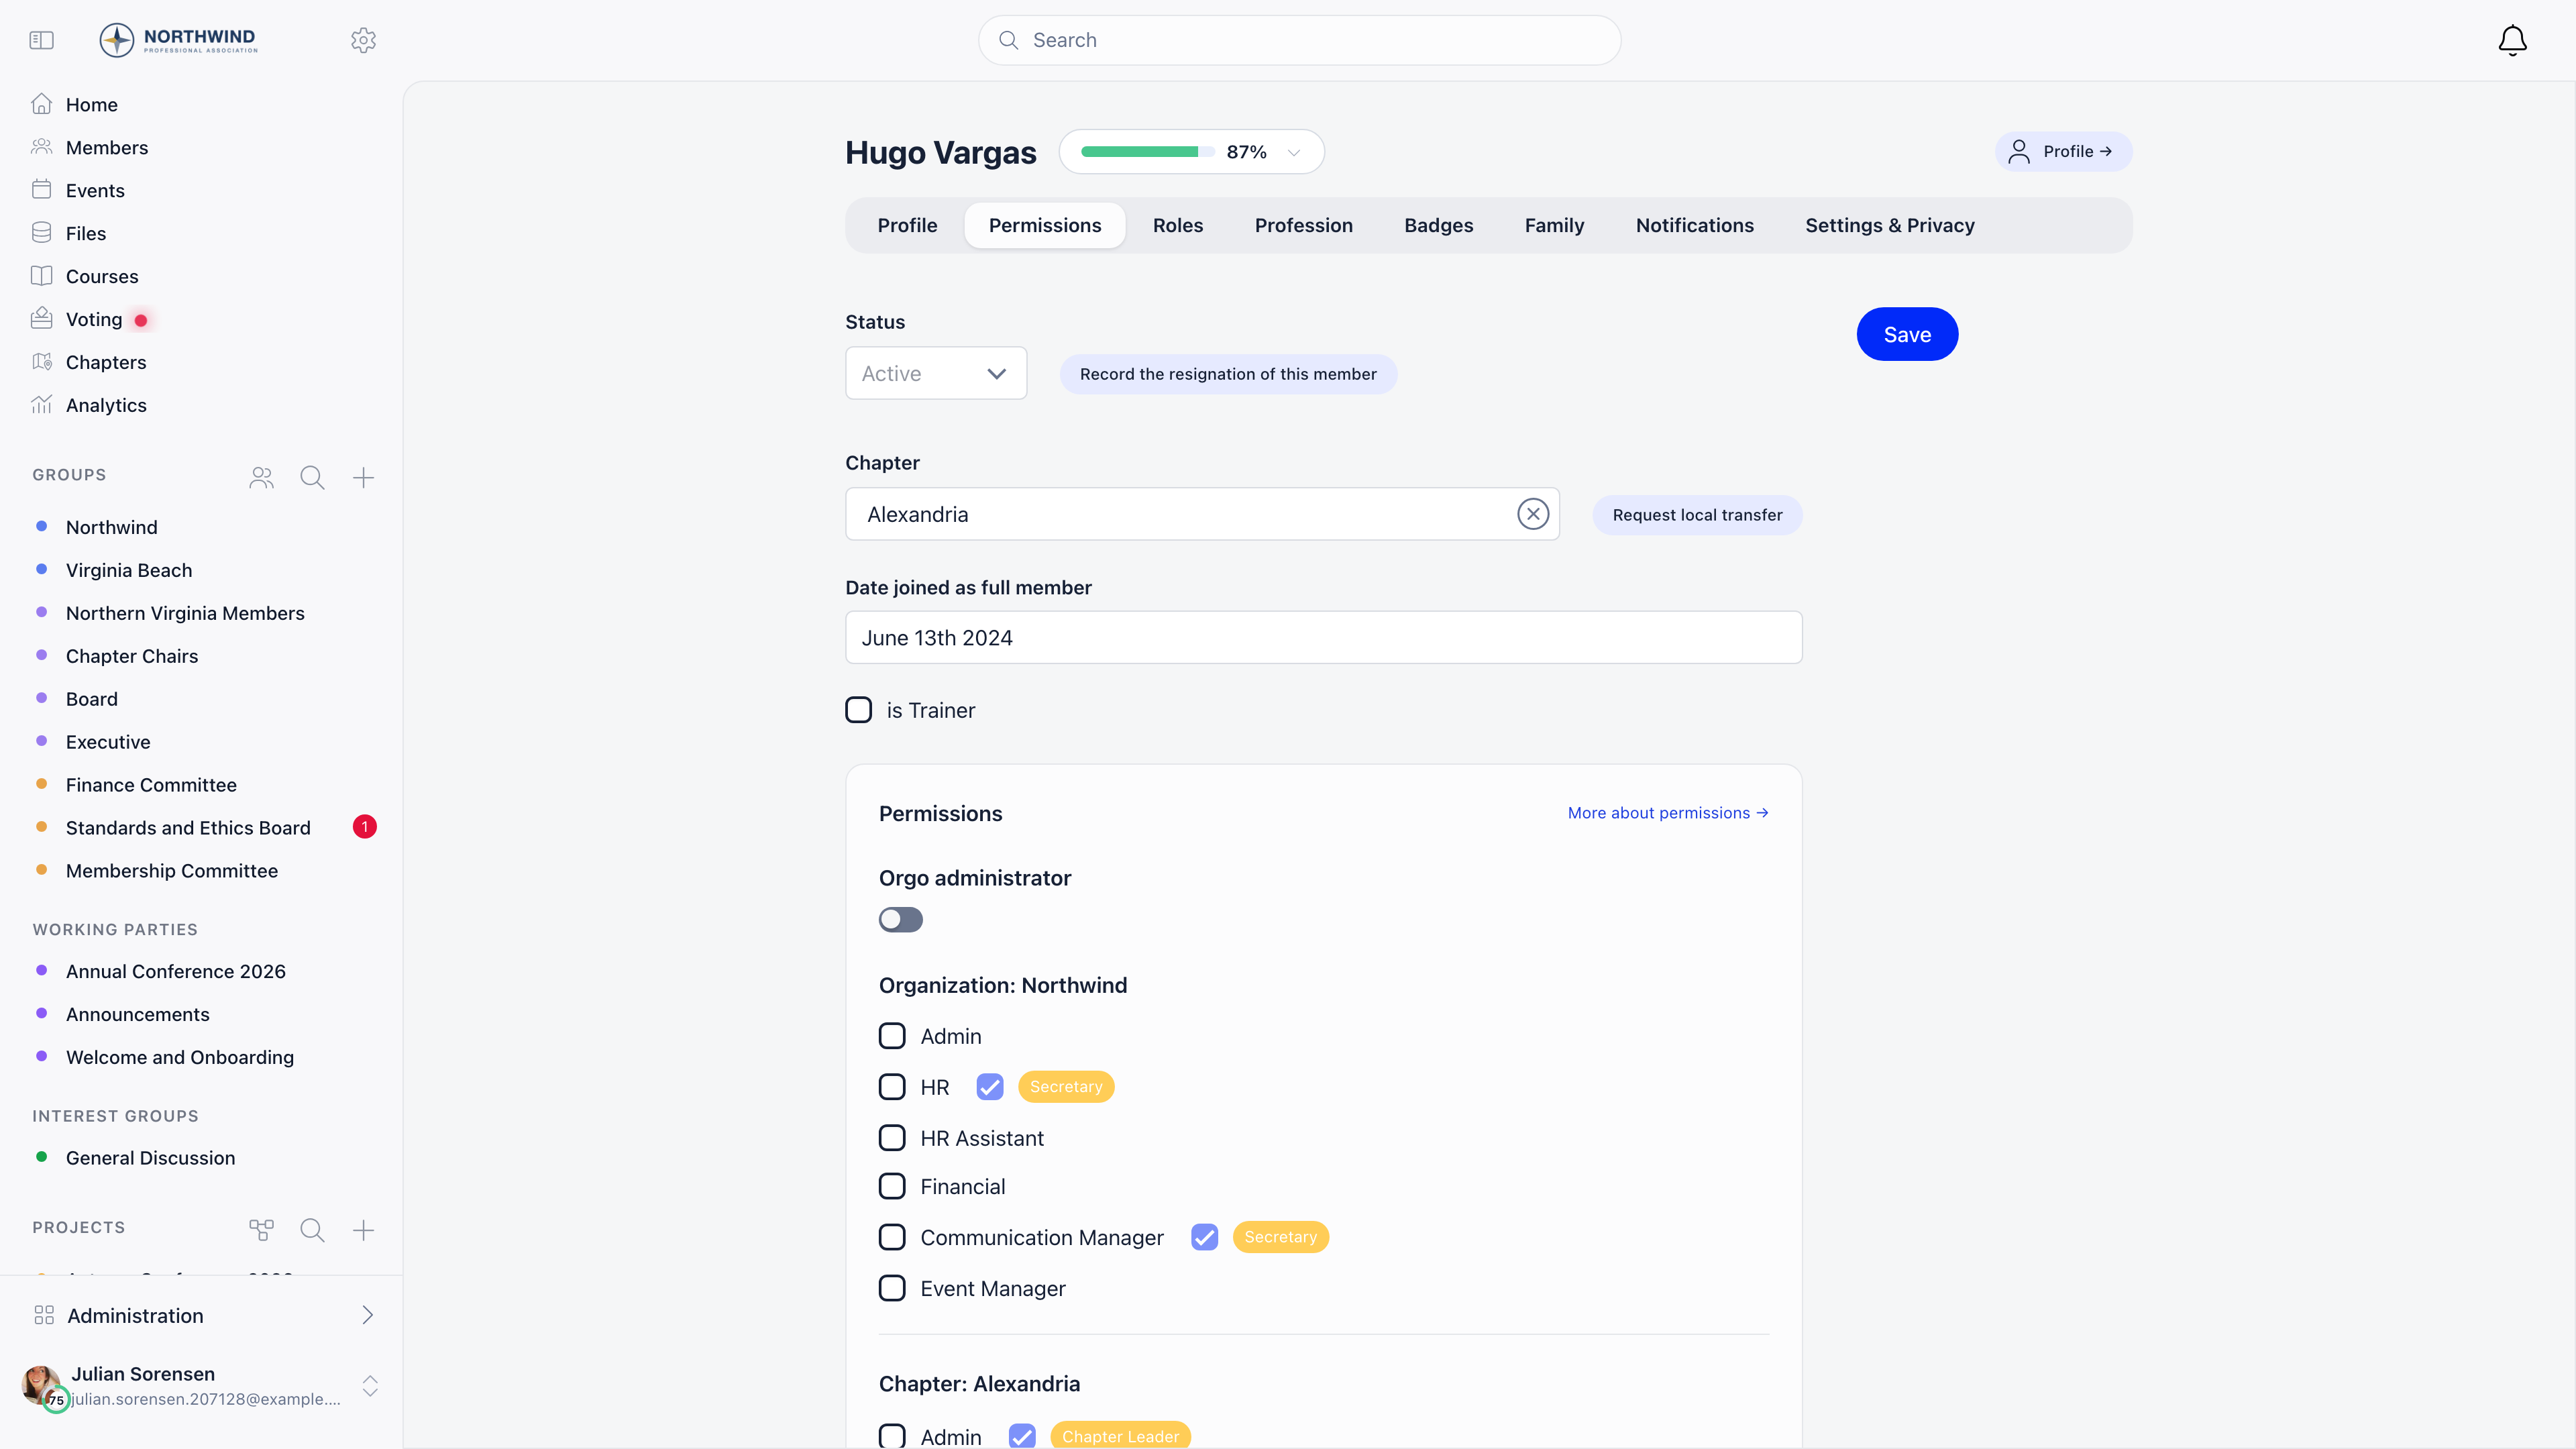Image resolution: width=2576 pixels, height=1449 pixels.
Task: Click the Profile arrow button
Action: coord(2064,151)
